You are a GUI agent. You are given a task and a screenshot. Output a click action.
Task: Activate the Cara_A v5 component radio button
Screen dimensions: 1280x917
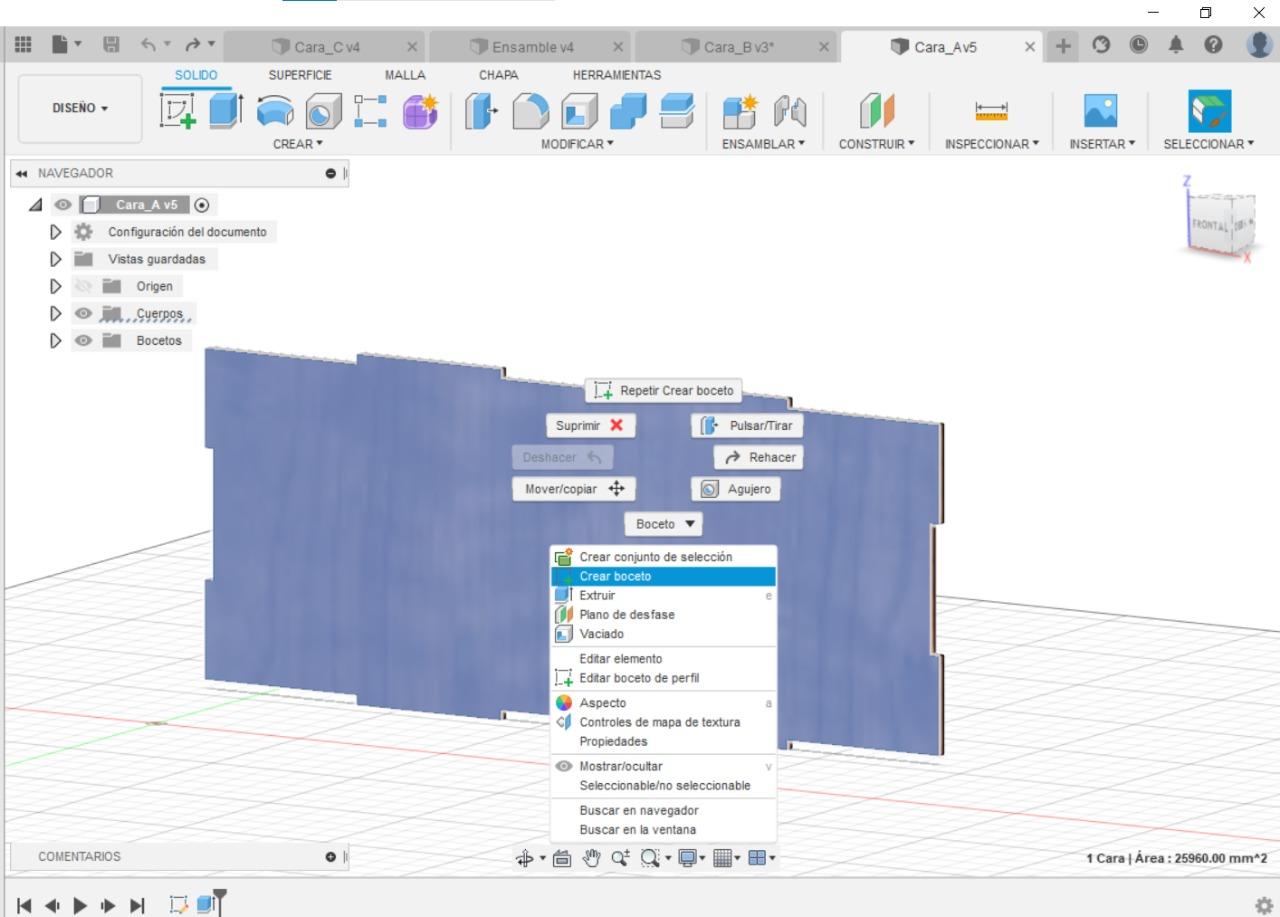coord(202,205)
